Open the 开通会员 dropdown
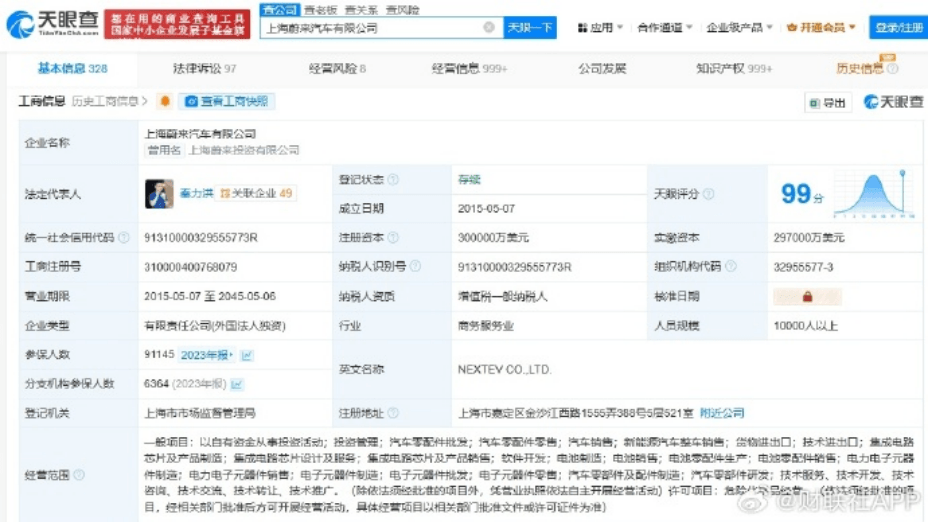The height and width of the screenshot is (522, 929). (x=821, y=27)
